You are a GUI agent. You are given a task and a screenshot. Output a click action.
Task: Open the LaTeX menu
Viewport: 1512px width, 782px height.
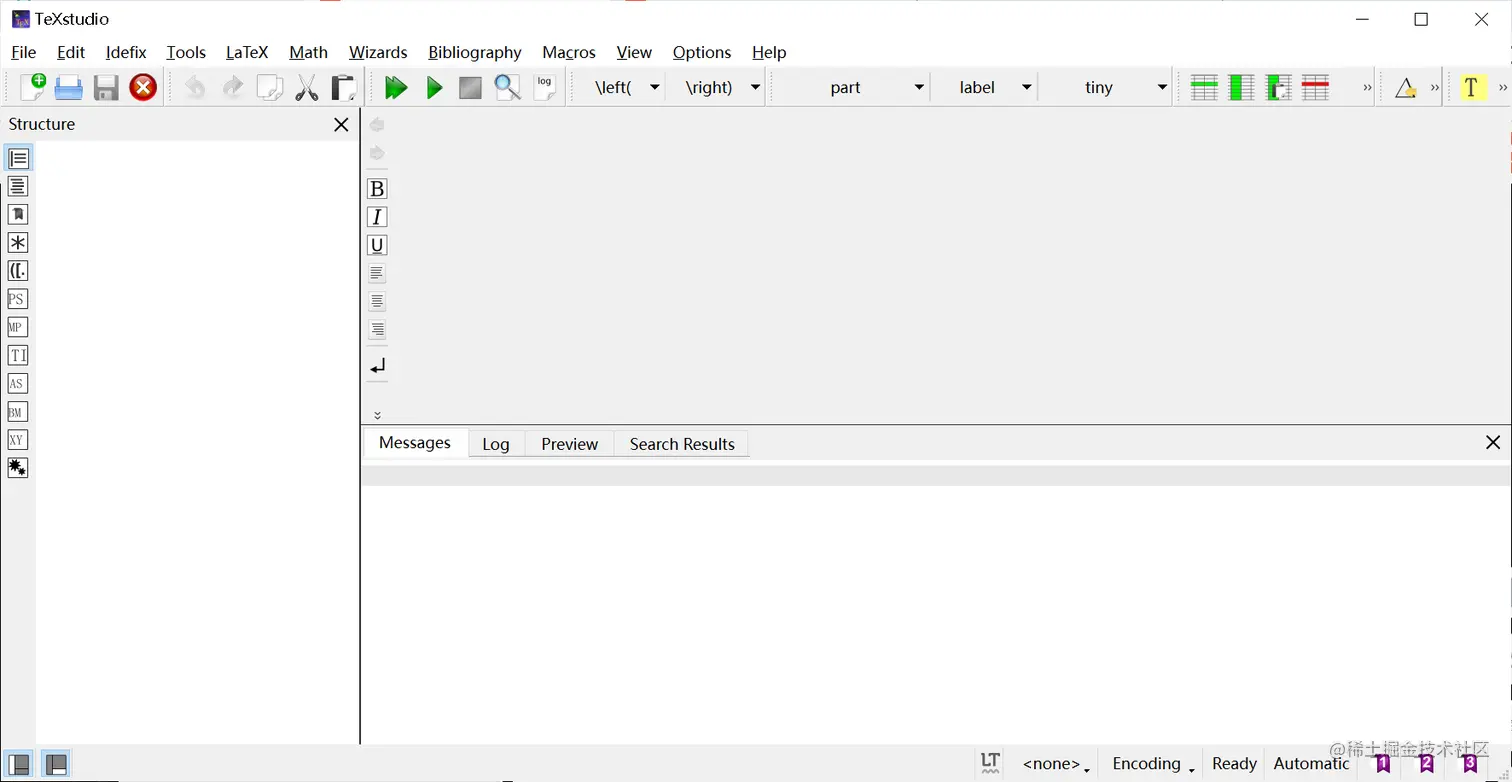[247, 52]
